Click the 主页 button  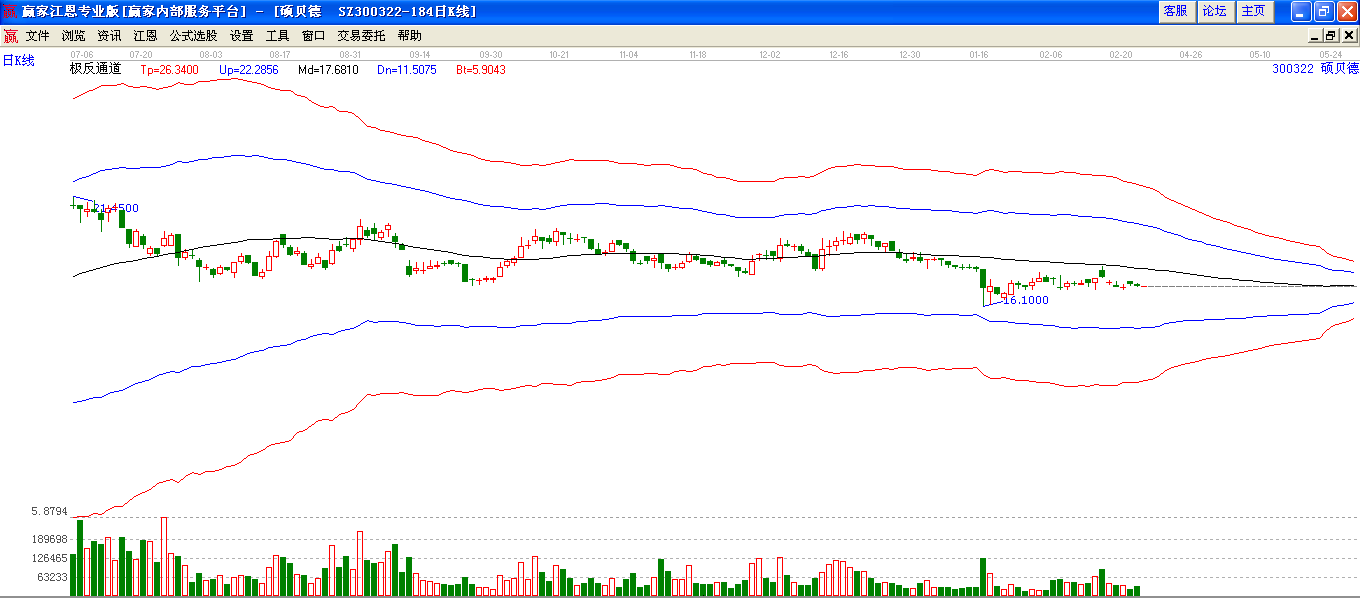click(1253, 11)
